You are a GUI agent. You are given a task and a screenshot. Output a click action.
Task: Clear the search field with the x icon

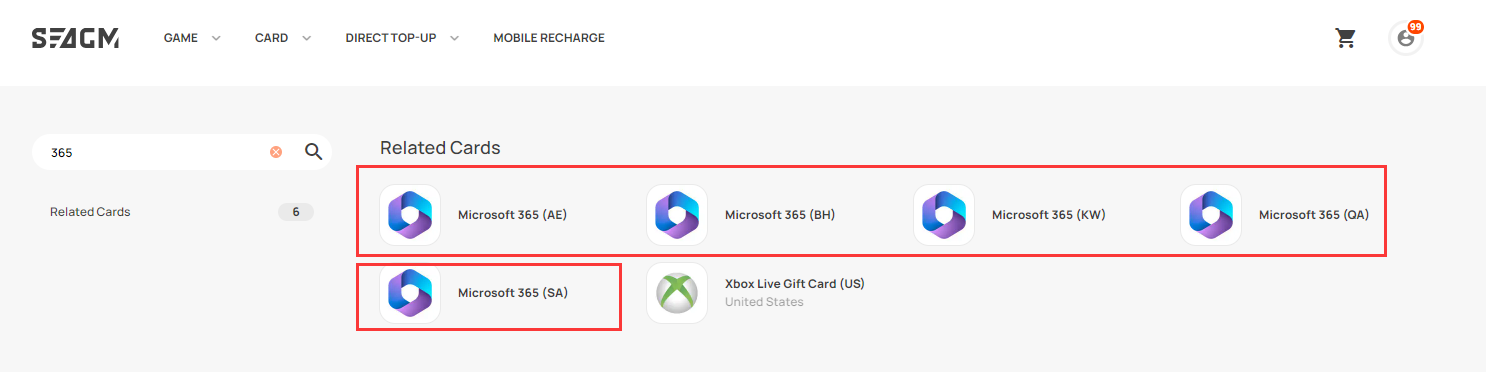click(275, 152)
